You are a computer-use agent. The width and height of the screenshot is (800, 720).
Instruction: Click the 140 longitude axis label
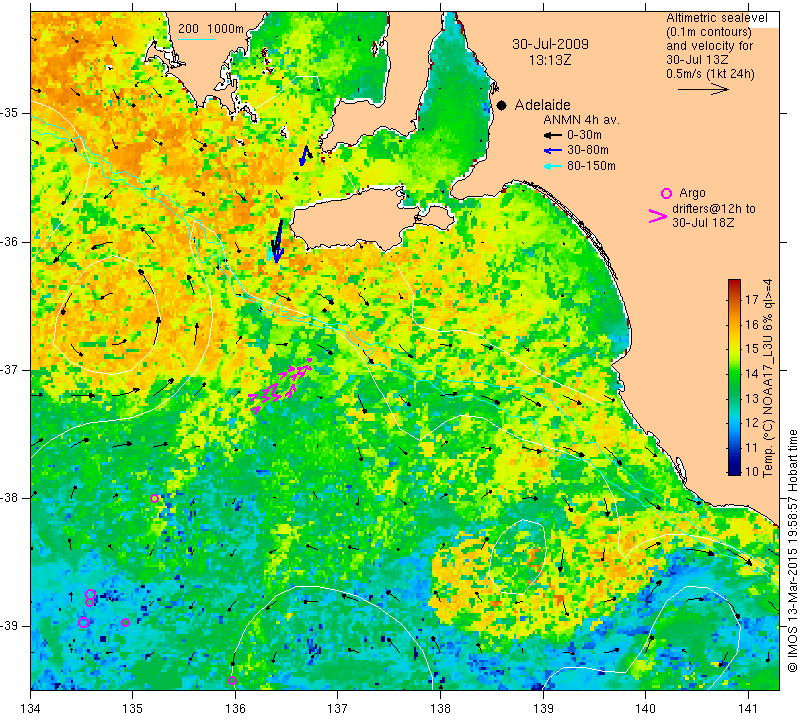(645, 708)
